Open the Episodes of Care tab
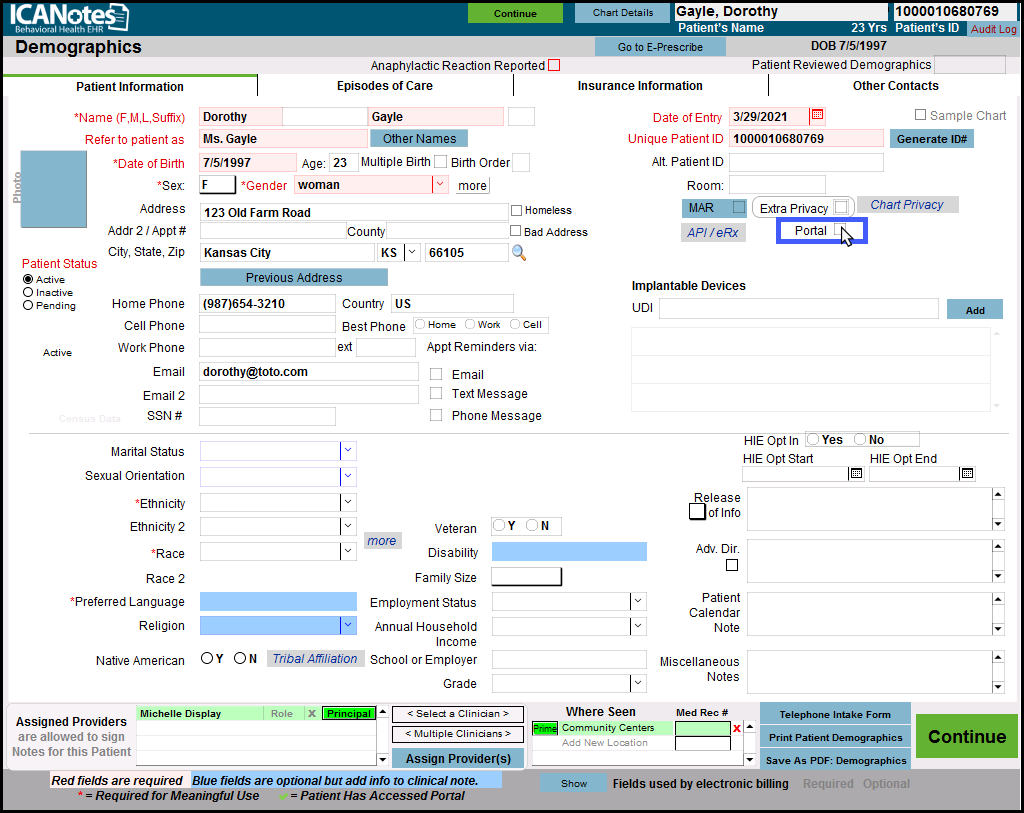 [x=385, y=86]
